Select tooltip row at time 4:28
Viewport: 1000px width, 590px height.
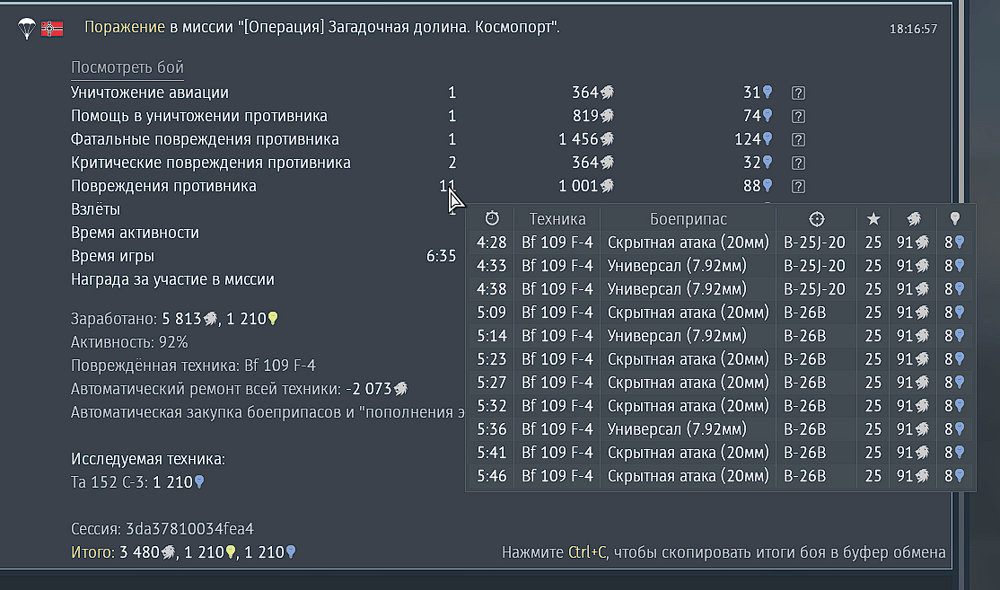pyautogui.click(x=720, y=242)
